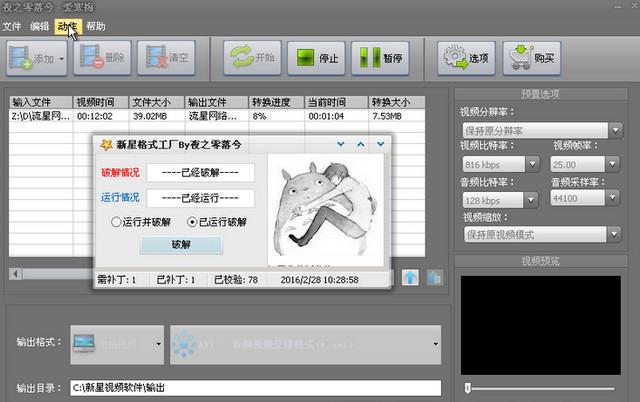Click the 预置选项 panel header
Screen dimensions: 640x402
coord(540,94)
